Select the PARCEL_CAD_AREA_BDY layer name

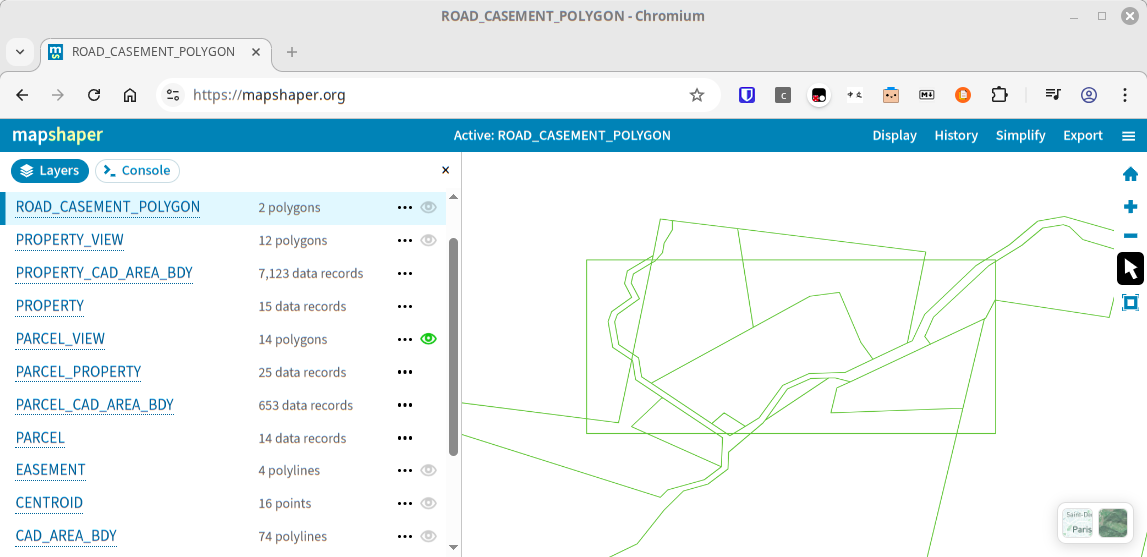pos(94,405)
